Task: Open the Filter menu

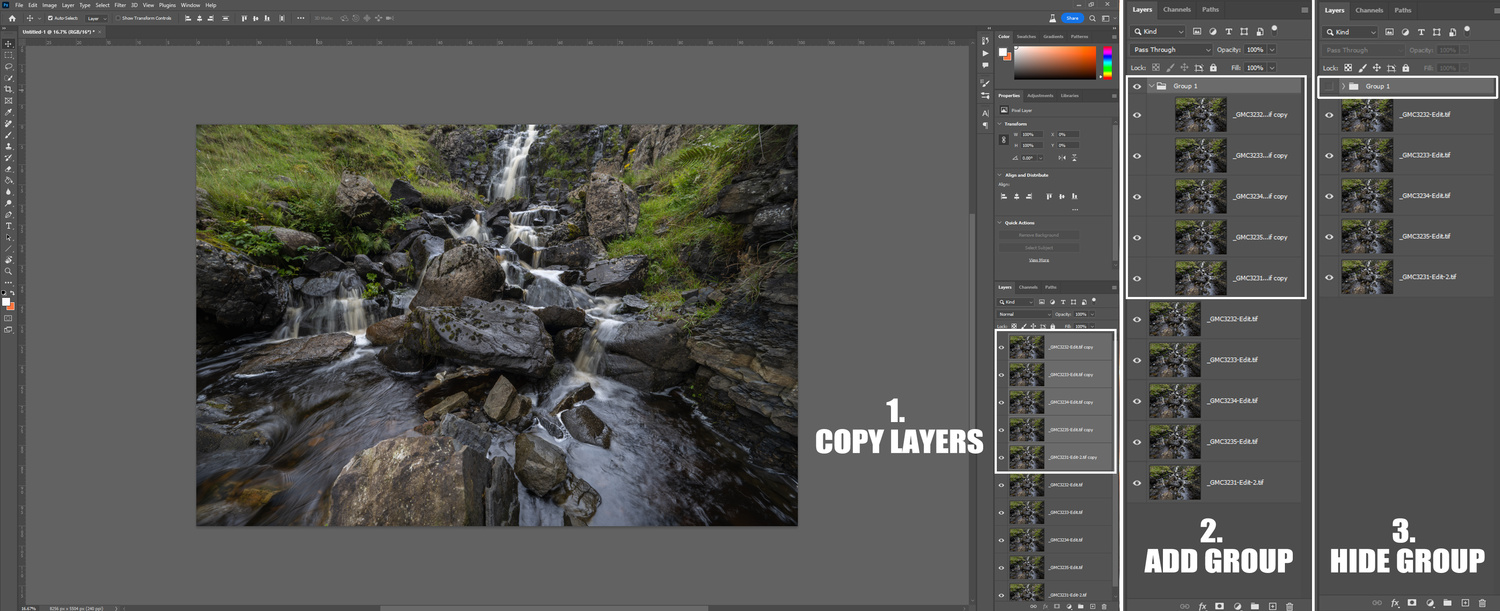Action: pos(119,5)
